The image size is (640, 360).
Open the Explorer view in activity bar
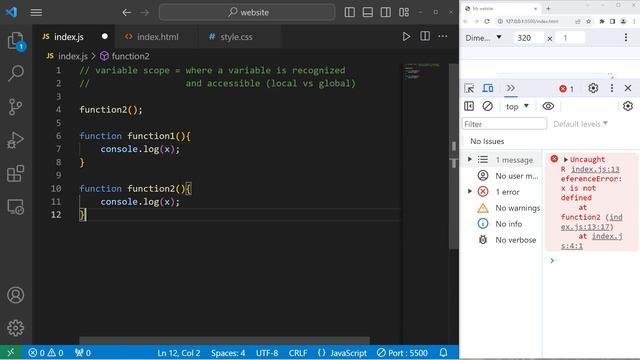(x=16, y=41)
